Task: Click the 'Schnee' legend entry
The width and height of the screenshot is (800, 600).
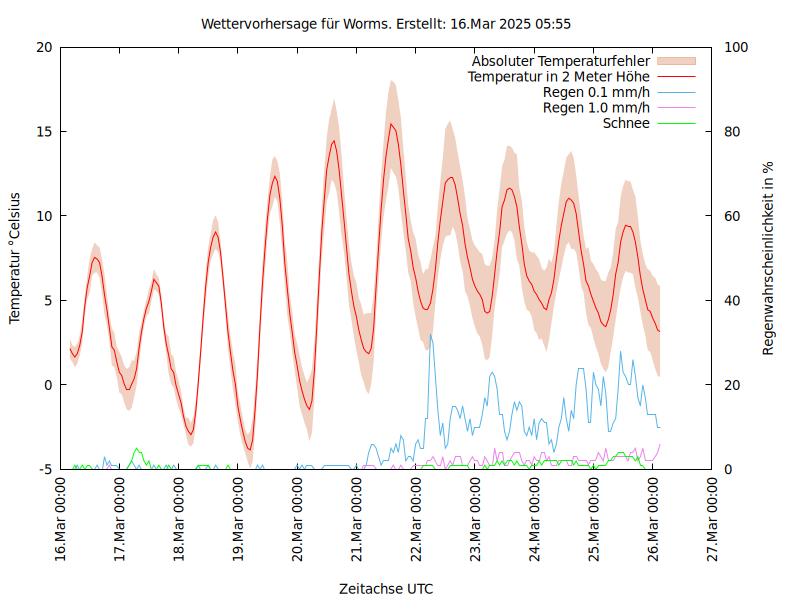Action: (626, 123)
